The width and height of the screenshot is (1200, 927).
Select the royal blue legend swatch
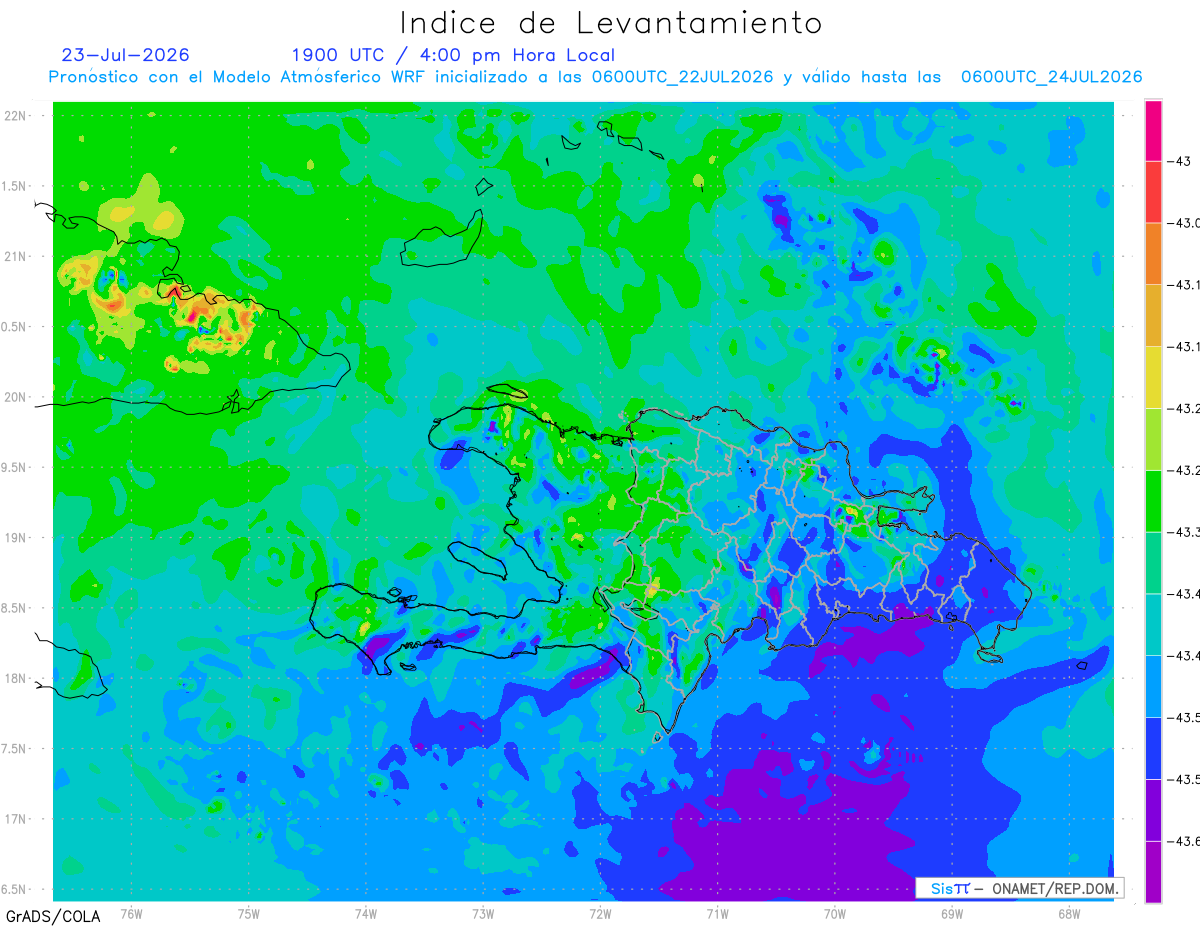(1153, 748)
